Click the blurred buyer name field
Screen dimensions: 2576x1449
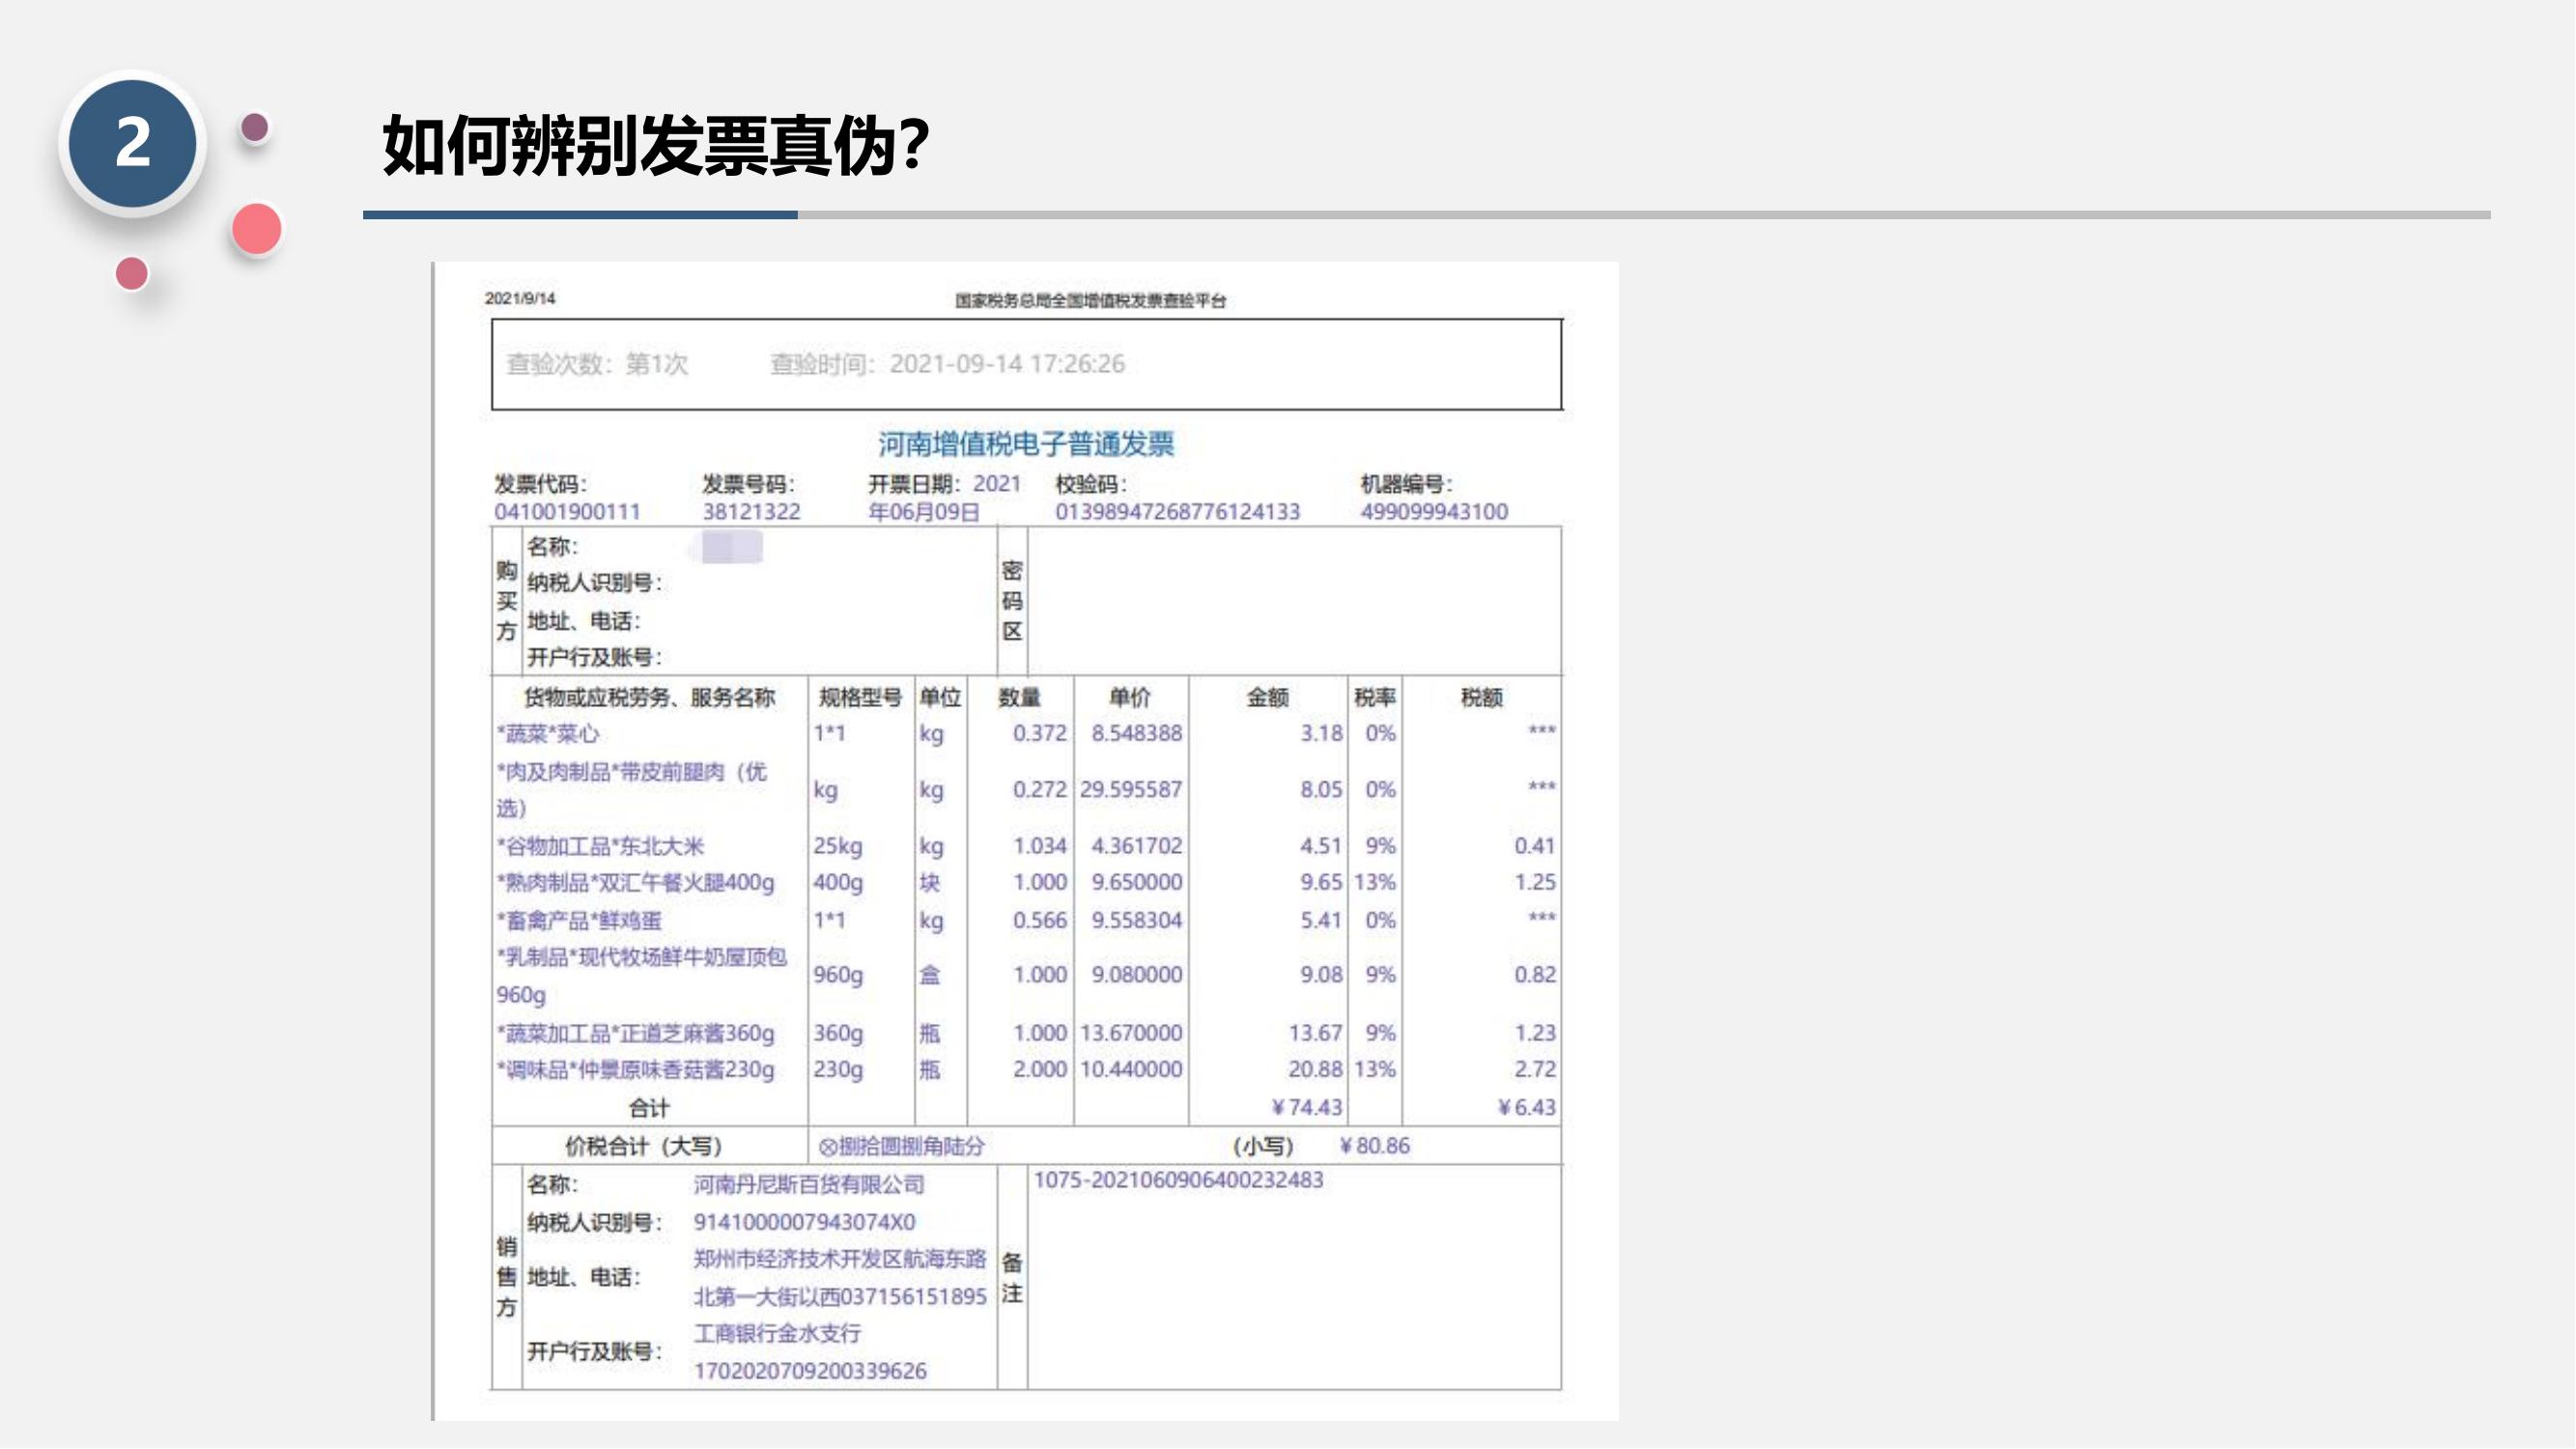[731, 547]
